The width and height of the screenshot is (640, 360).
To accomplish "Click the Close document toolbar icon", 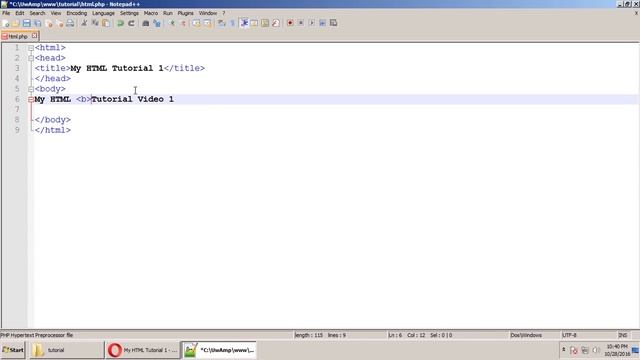I will pos(49,23).
